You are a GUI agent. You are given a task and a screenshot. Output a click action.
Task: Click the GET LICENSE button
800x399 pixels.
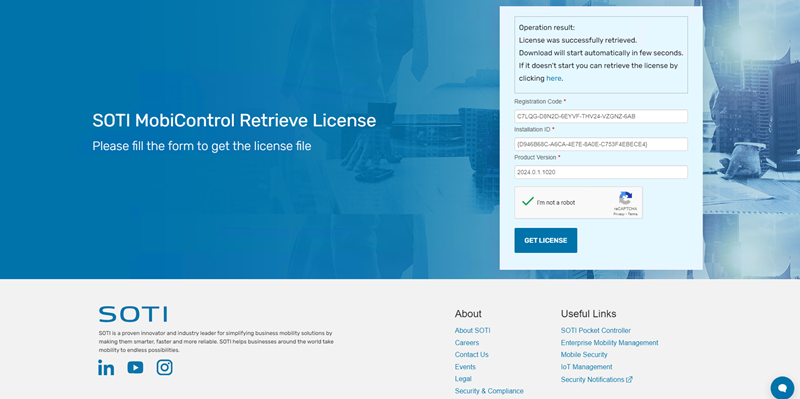tap(545, 240)
